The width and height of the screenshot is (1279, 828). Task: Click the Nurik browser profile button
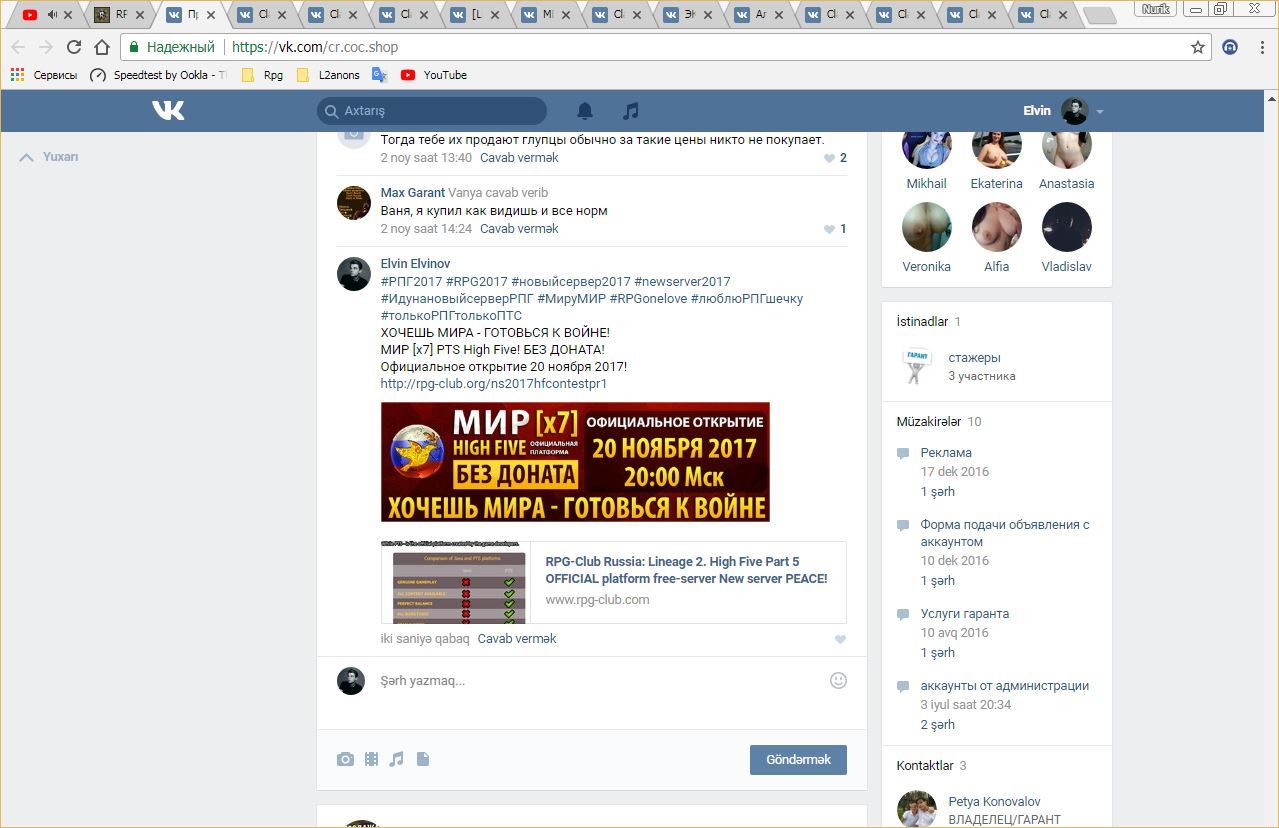pyautogui.click(x=1156, y=9)
